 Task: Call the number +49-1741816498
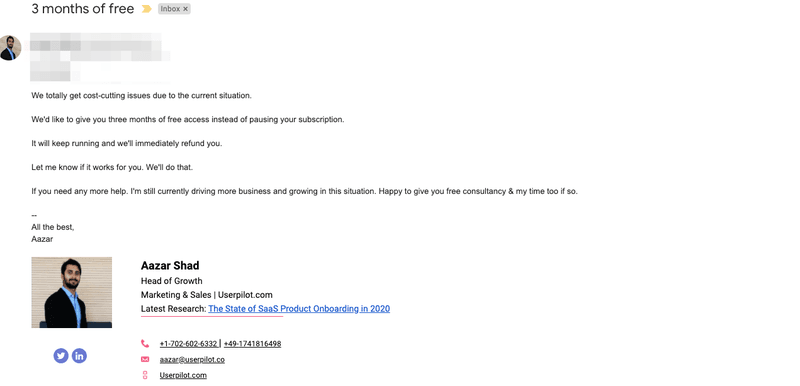pos(252,344)
